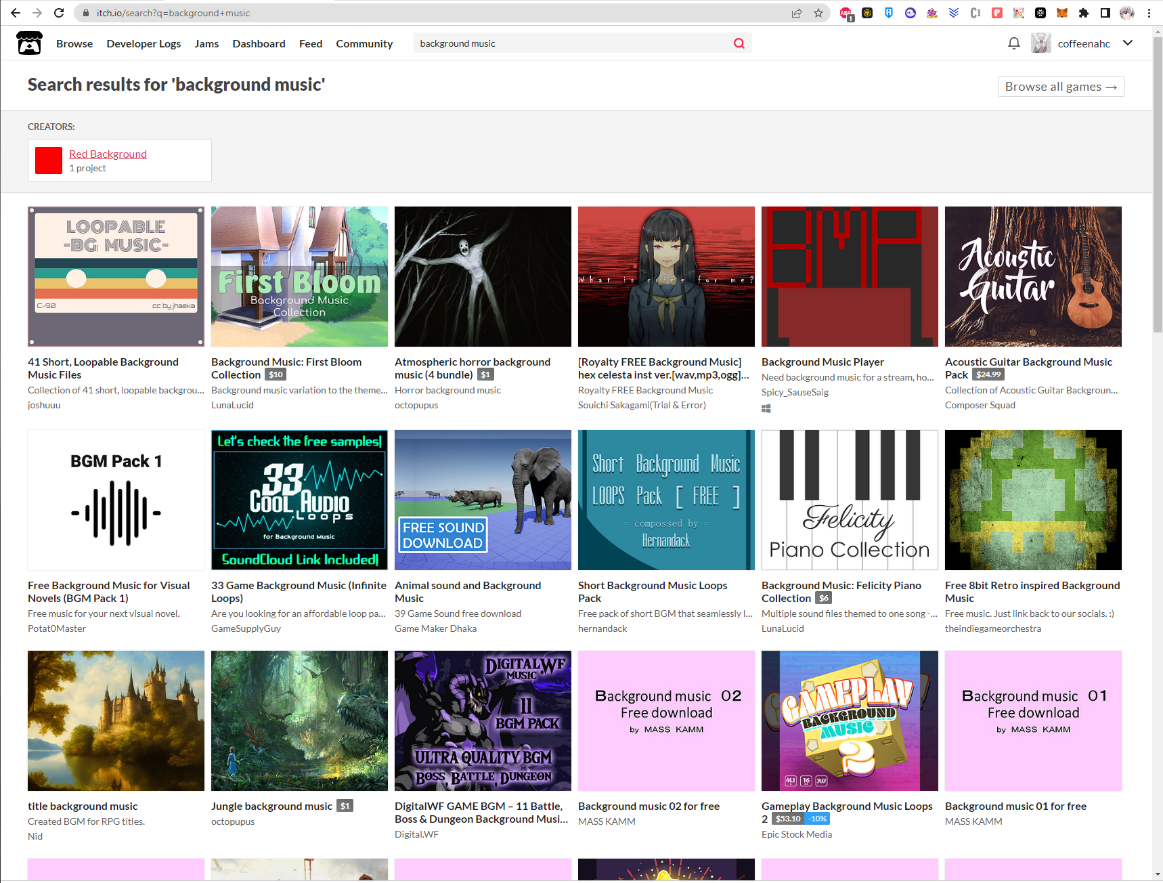Reload the page

[59, 13]
